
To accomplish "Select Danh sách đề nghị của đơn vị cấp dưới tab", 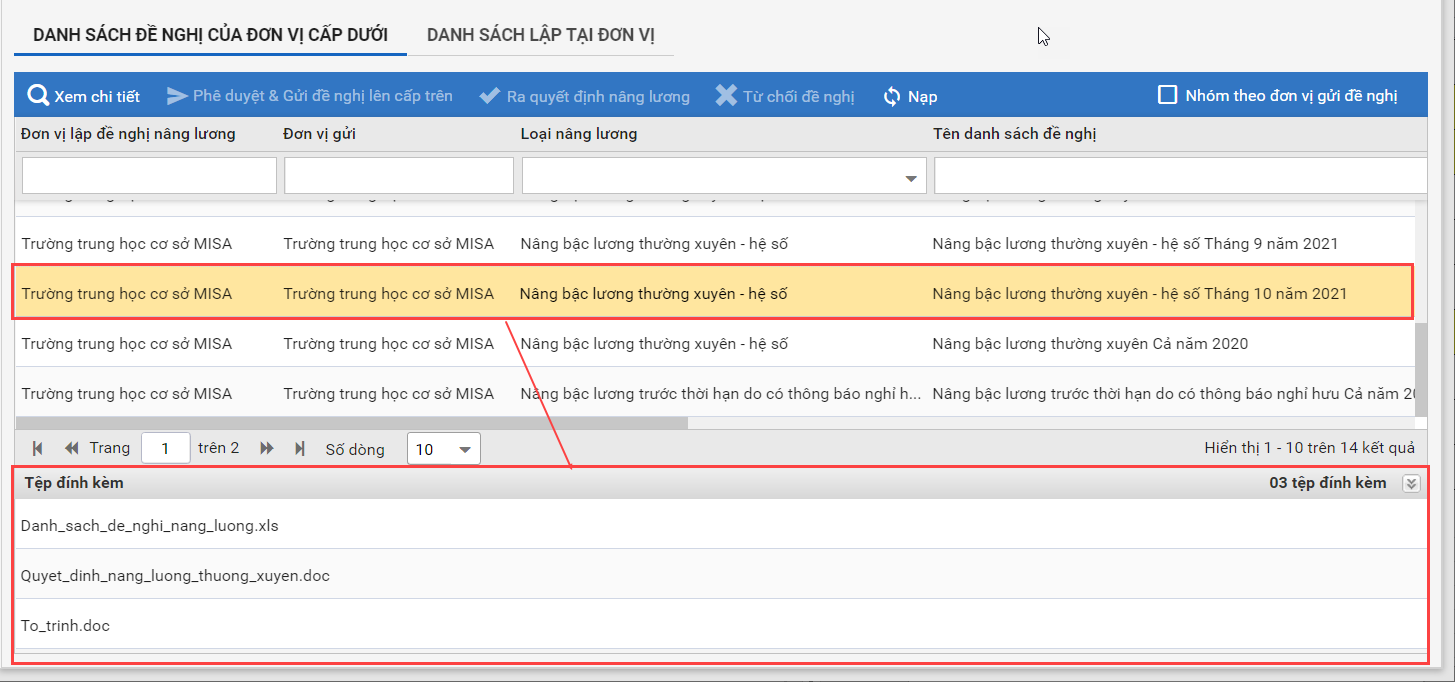I will tap(210, 35).
